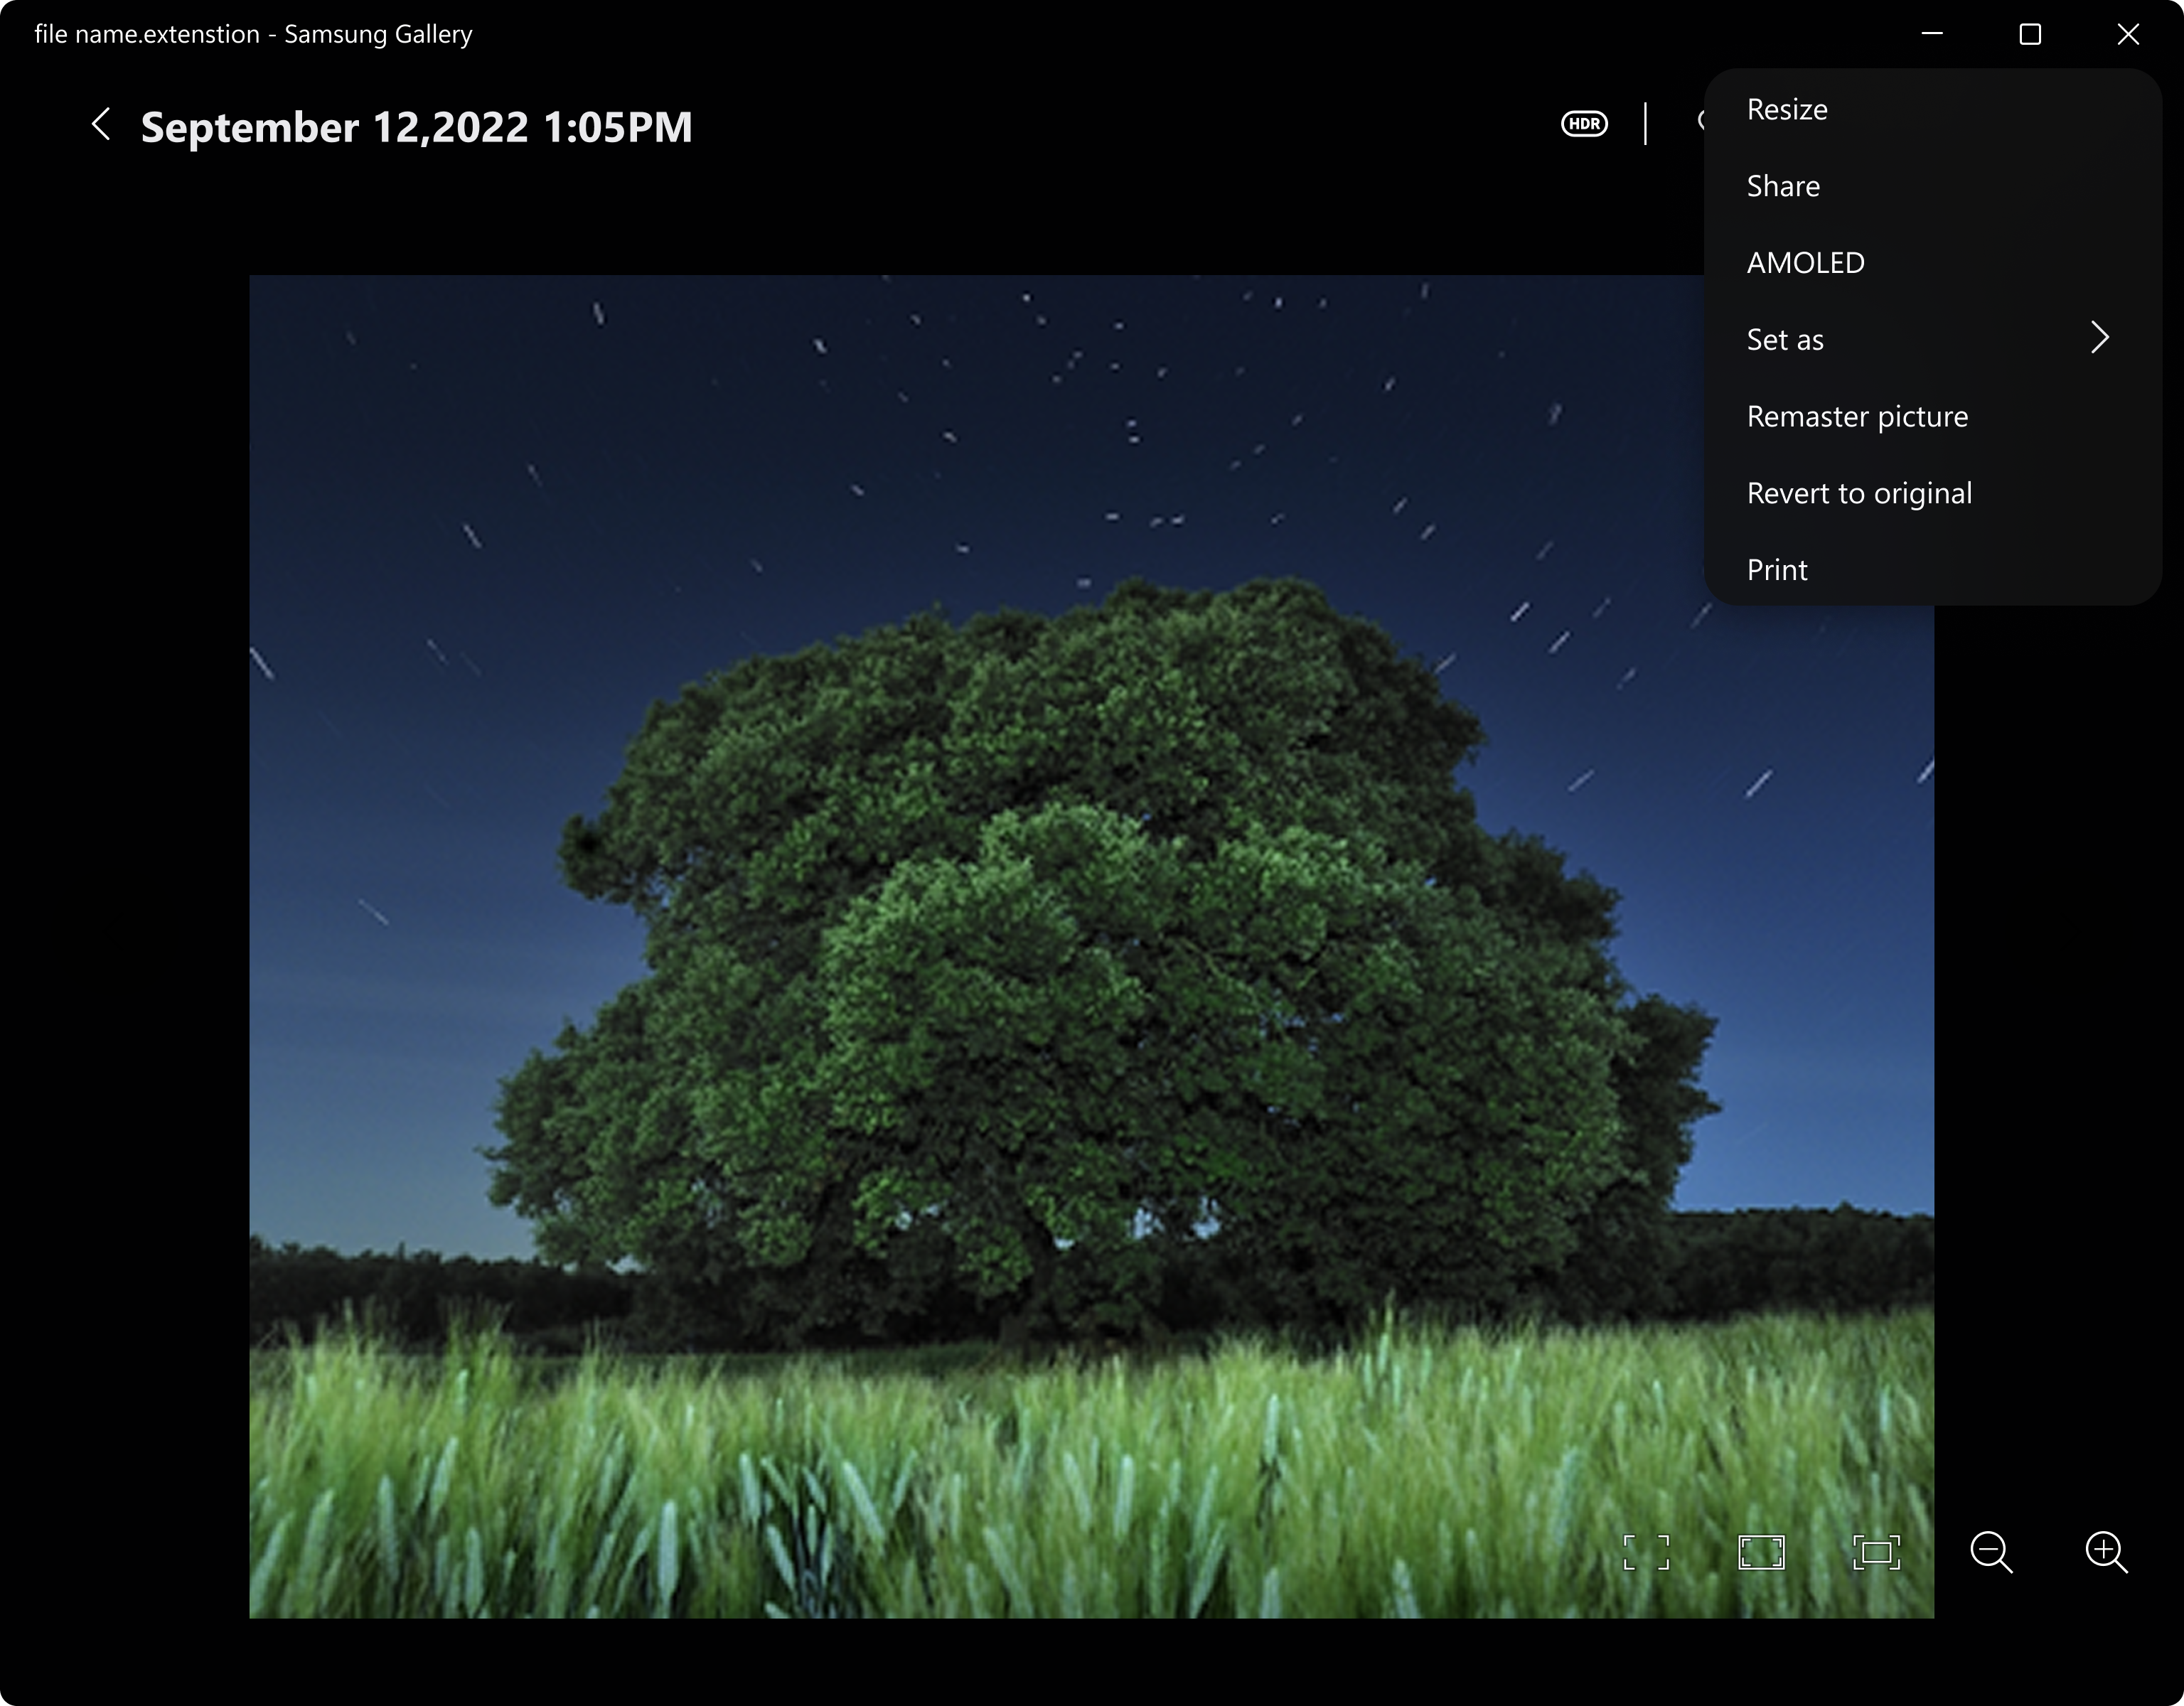The image size is (2184, 1706).
Task: Expand the Set as submenu
Action: (x=2100, y=338)
